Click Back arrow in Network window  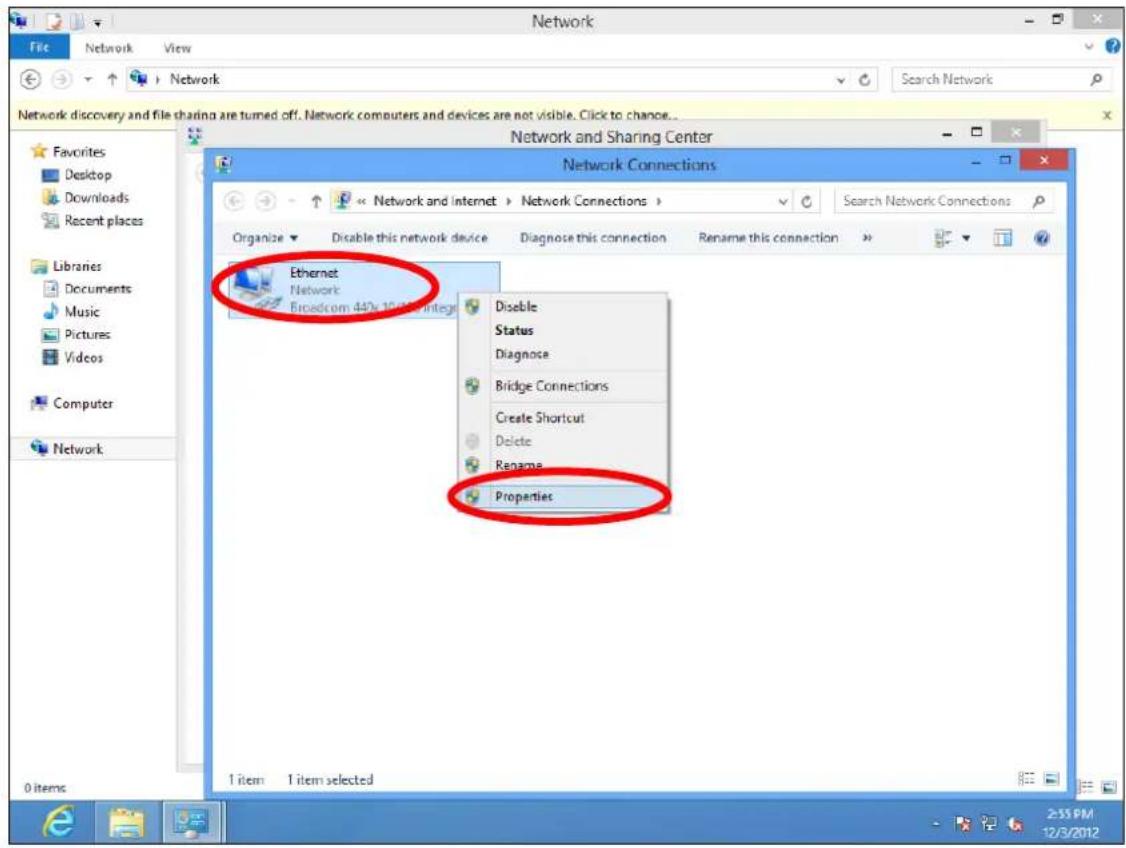30,79
